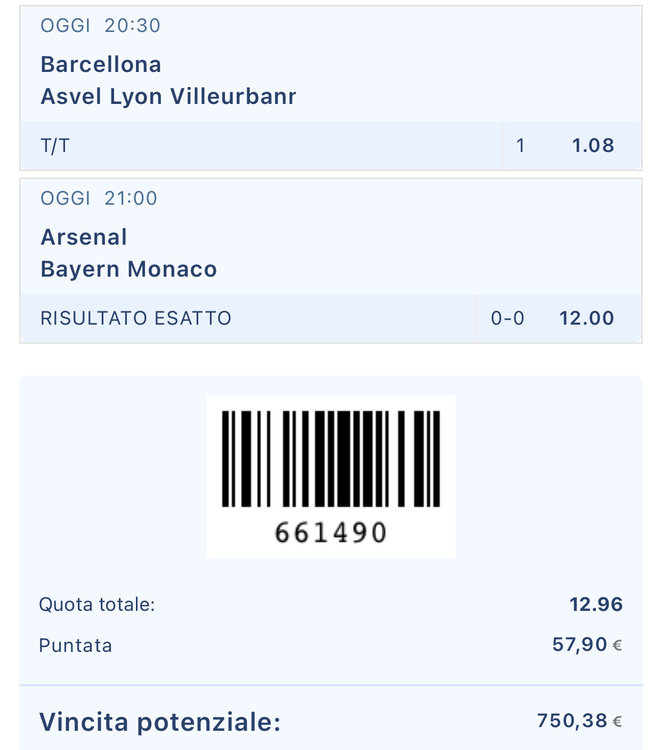The width and height of the screenshot is (662, 750).
Task: Tap the 57,90 € stake amount
Action: point(587,645)
